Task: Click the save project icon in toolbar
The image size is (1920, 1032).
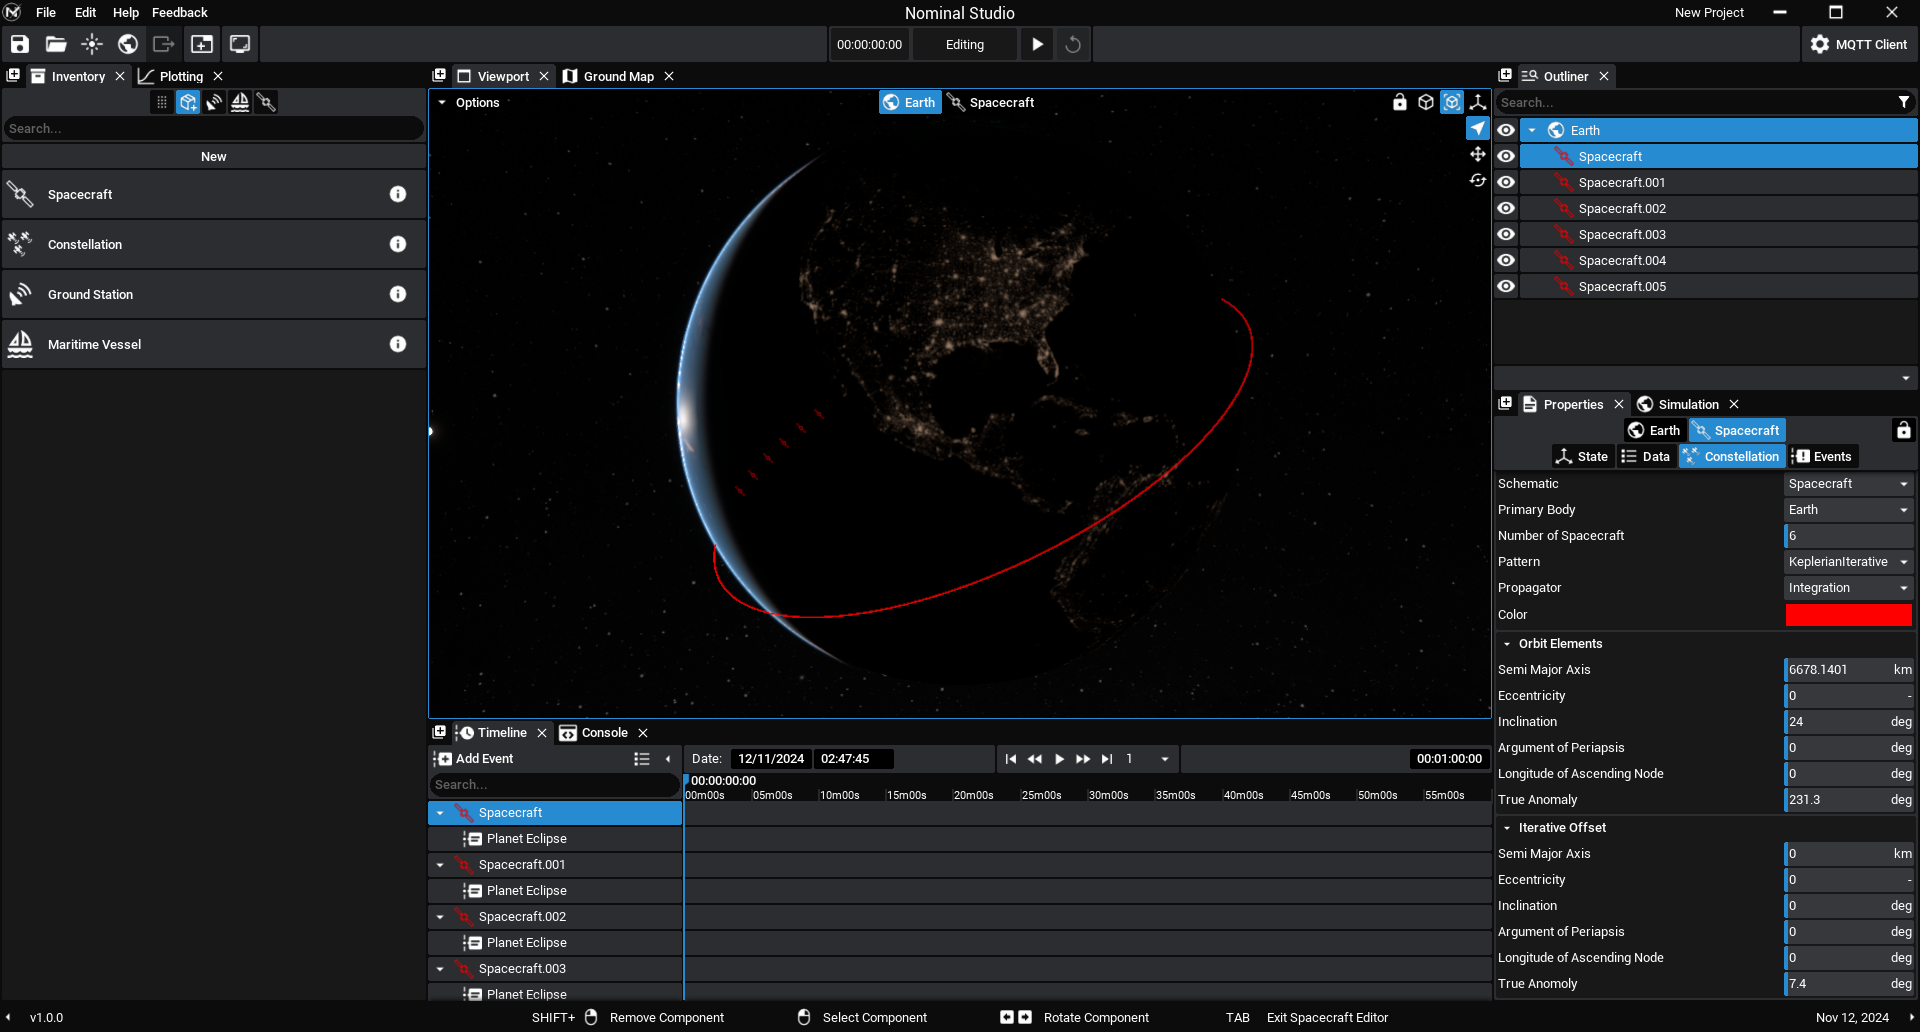Action: [x=20, y=44]
